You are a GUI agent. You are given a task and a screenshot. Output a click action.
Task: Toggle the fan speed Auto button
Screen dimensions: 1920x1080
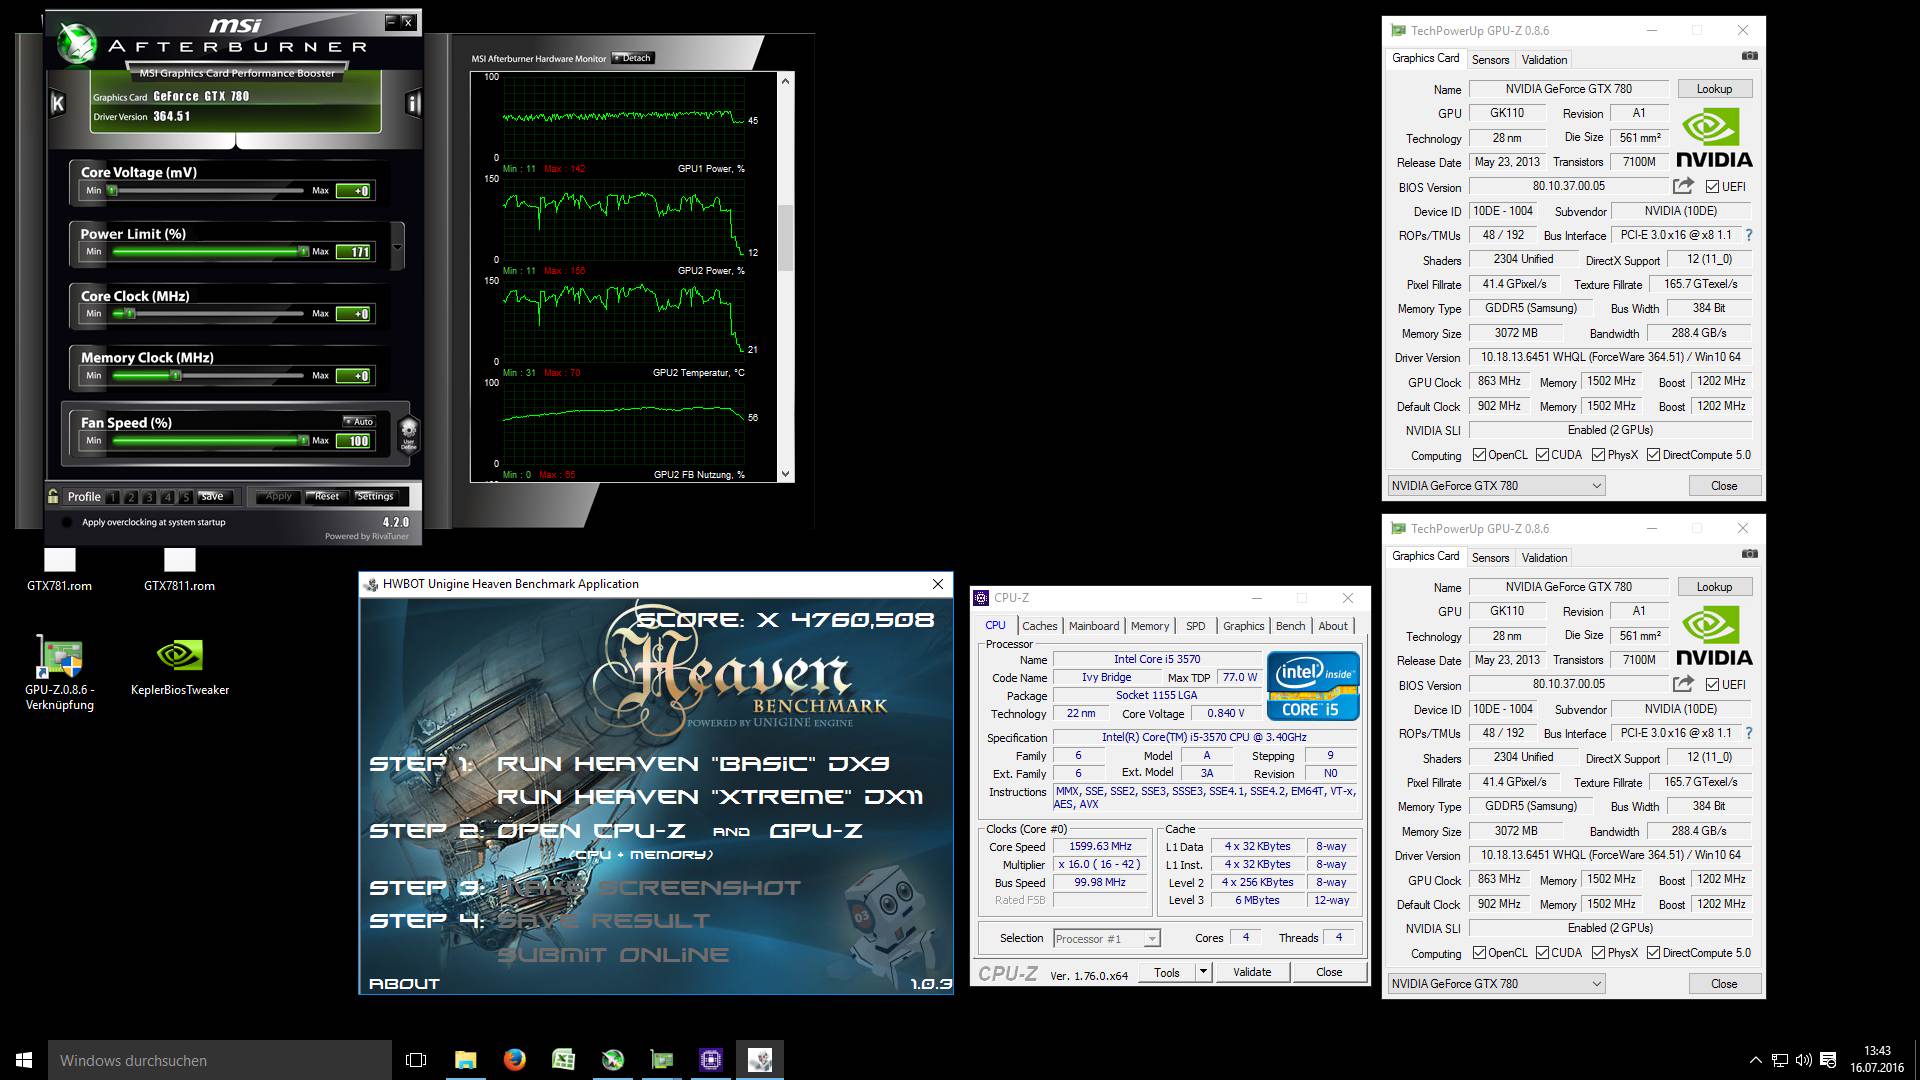click(x=359, y=421)
